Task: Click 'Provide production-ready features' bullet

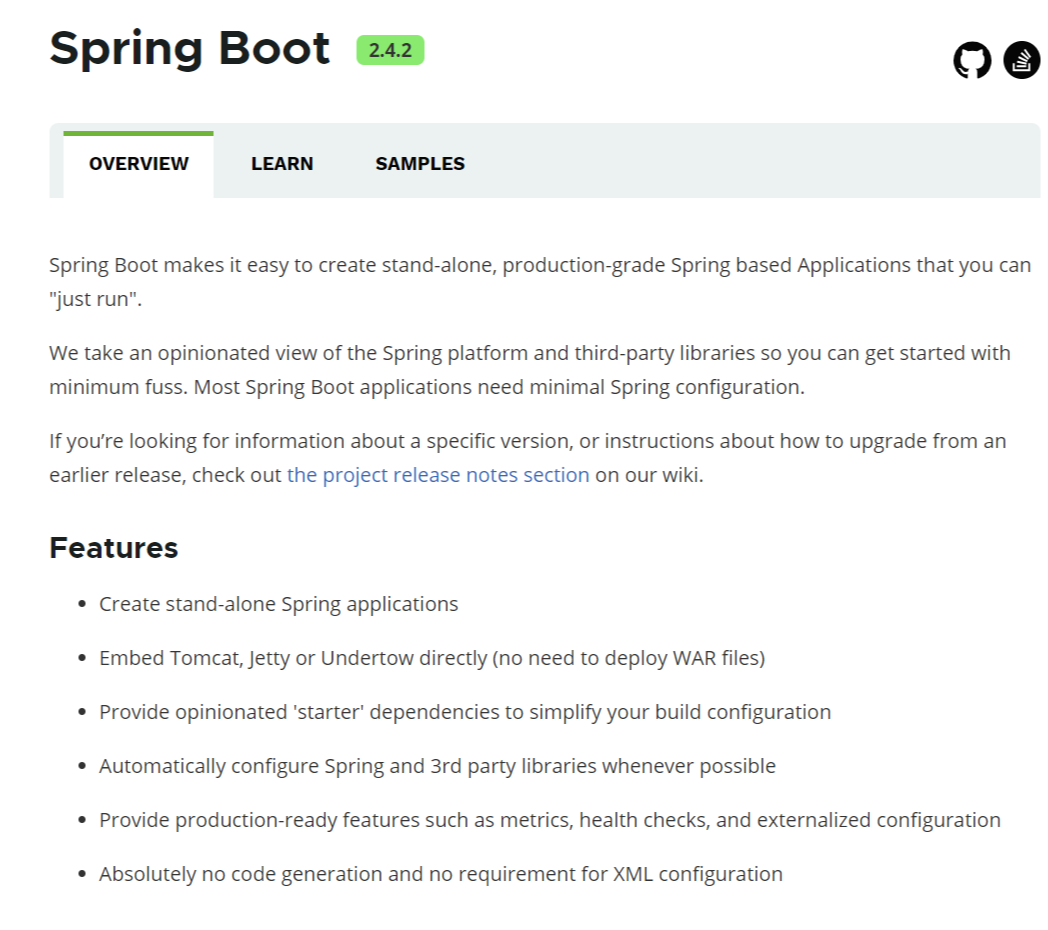Action: coord(550,820)
